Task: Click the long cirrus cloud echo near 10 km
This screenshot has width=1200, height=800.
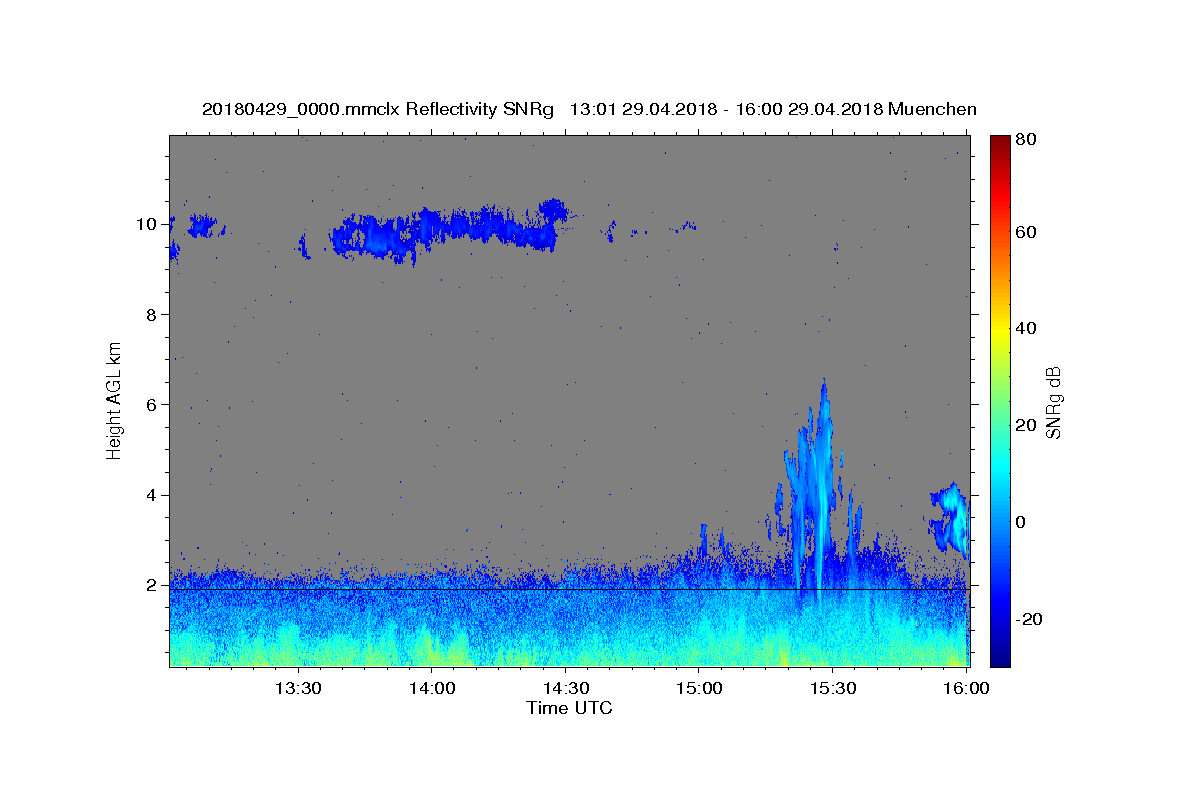Action: coord(450,232)
